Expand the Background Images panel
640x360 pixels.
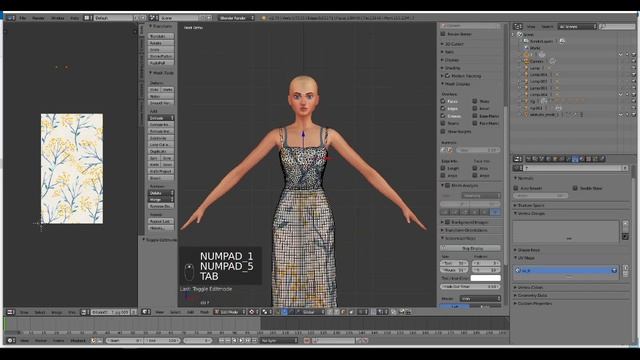464,222
